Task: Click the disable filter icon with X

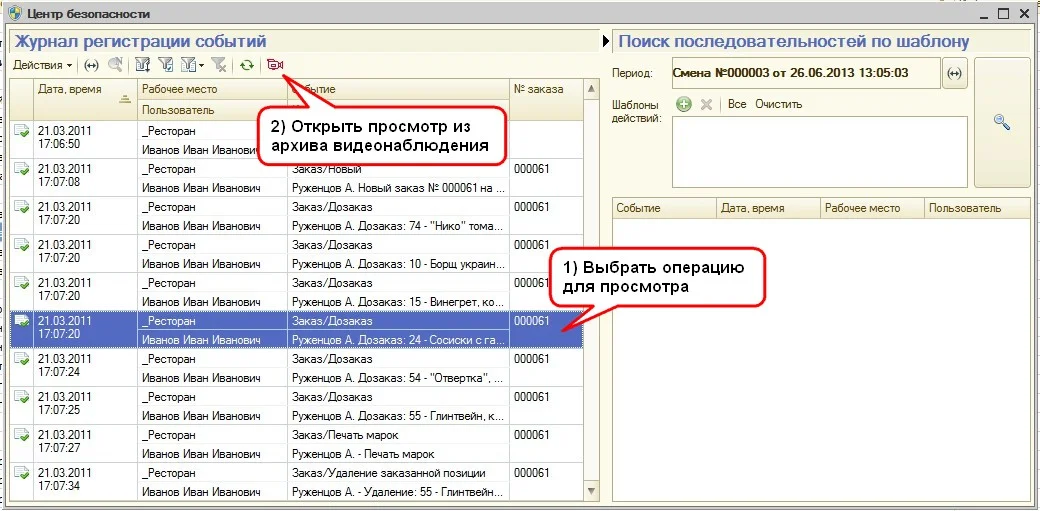Action: click(219, 65)
